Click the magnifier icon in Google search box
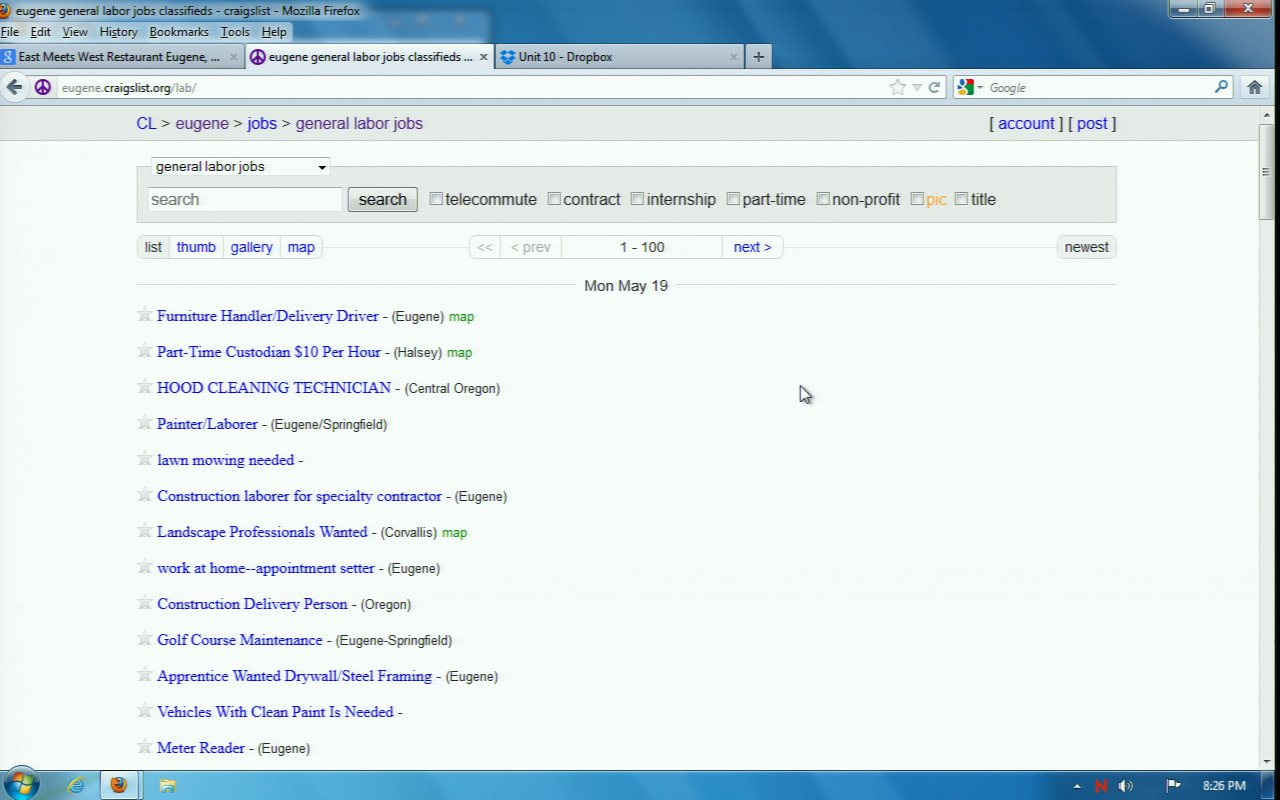1280x800 pixels. (1221, 87)
